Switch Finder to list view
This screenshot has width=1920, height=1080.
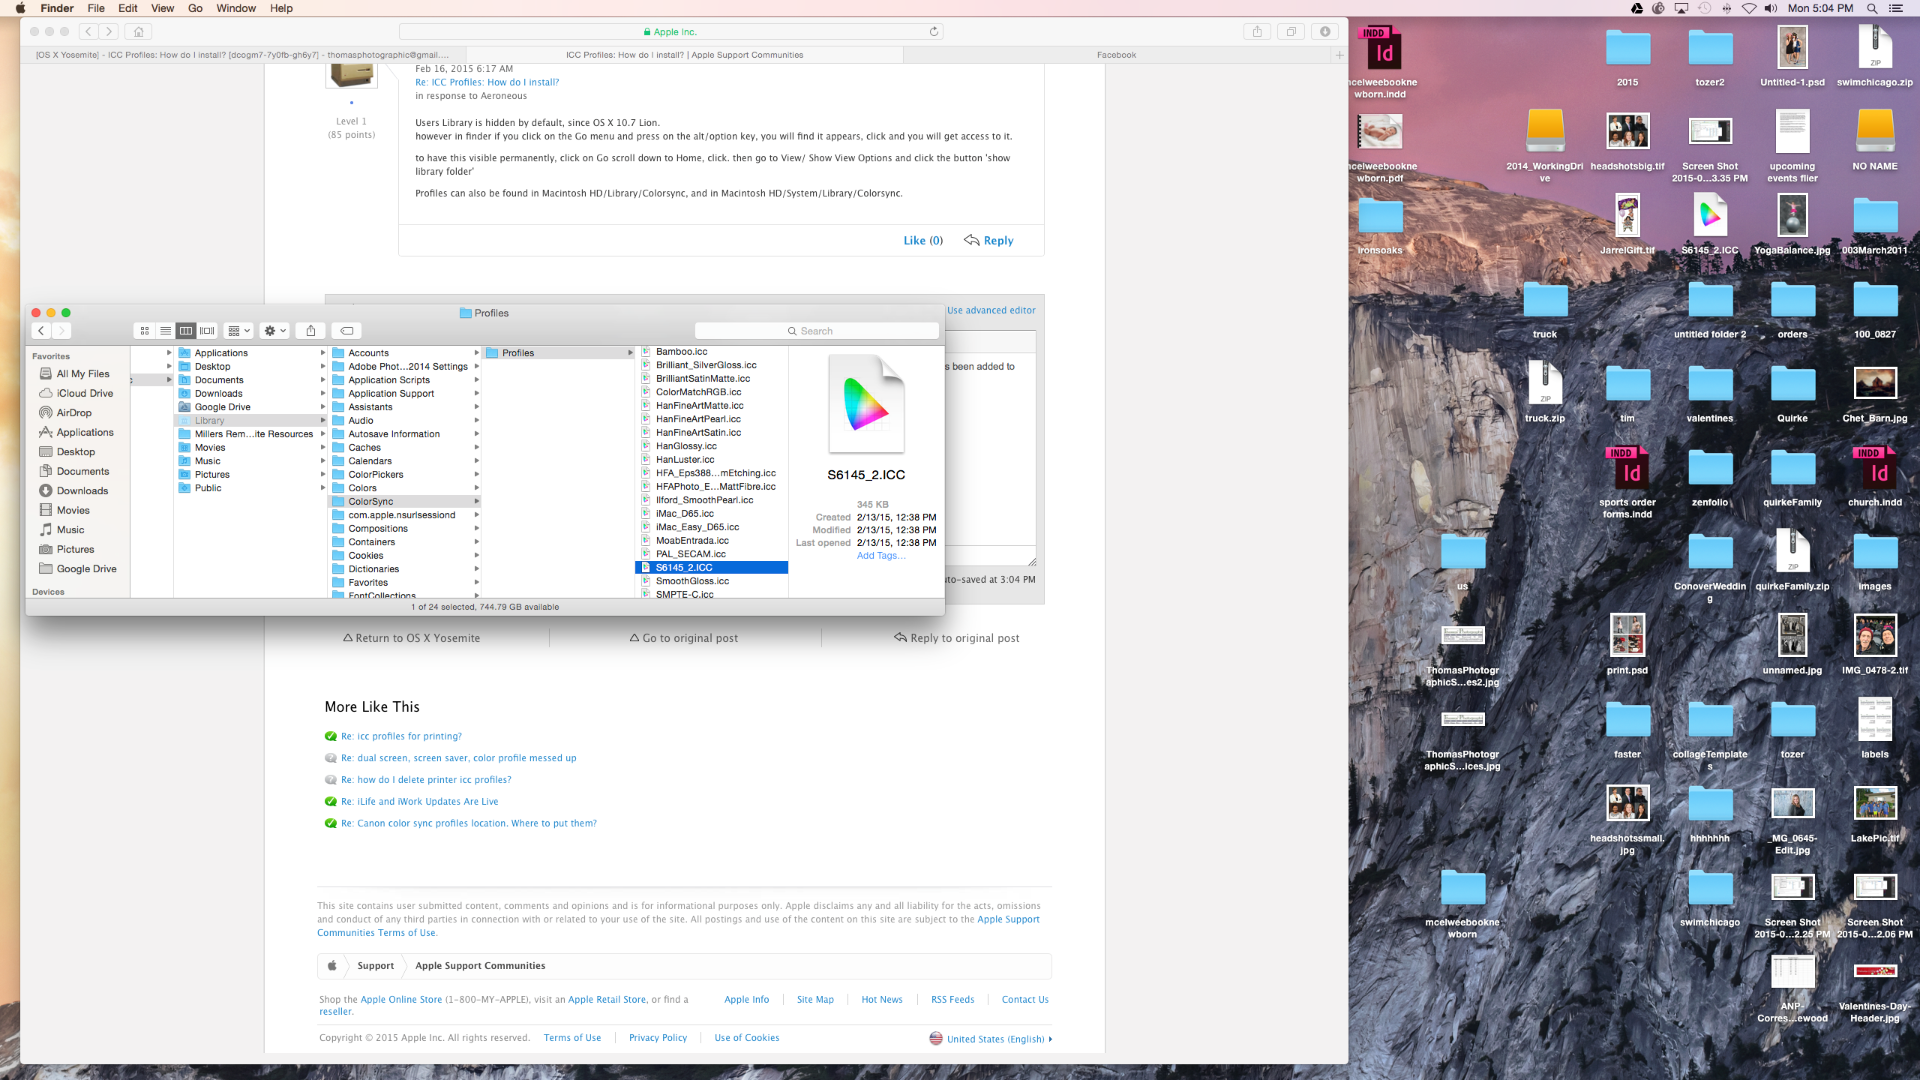pyautogui.click(x=165, y=331)
